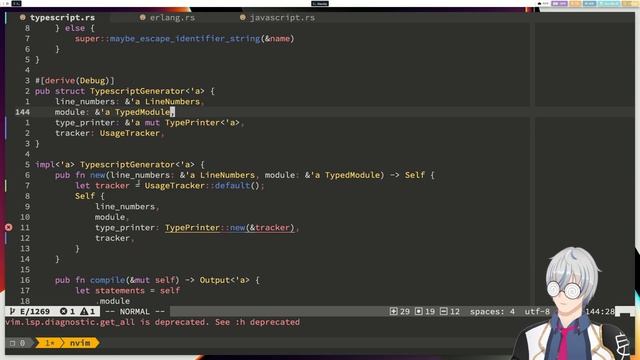Click the 'line_numbers: &'a LineNumbers' field
Image resolution: width=640 pixels, height=360 pixels.
pos(128,102)
